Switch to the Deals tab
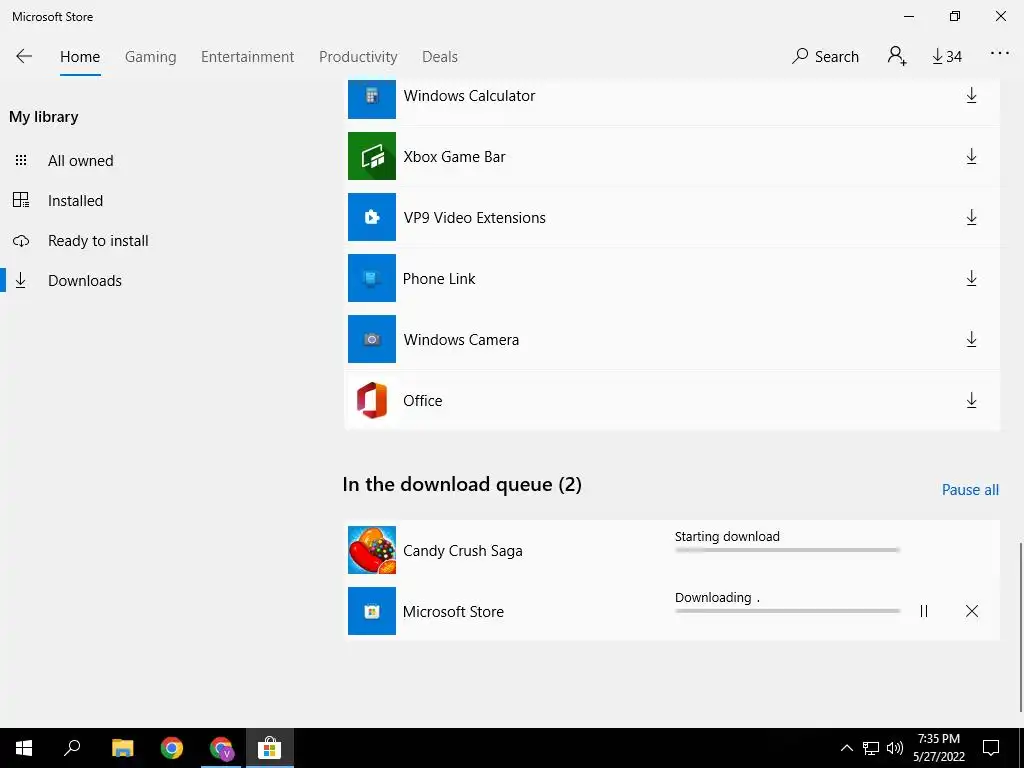1024x768 pixels. pos(440,57)
